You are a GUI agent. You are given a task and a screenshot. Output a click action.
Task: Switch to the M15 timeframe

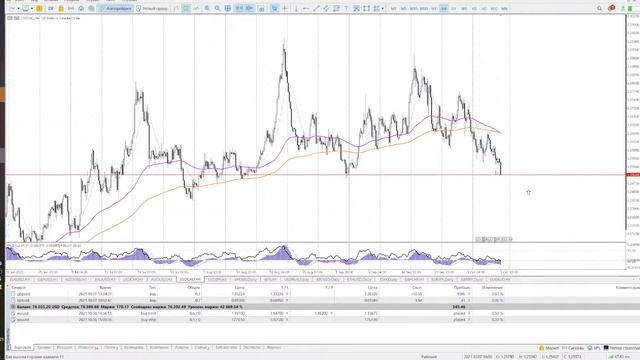[x=413, y=9]
